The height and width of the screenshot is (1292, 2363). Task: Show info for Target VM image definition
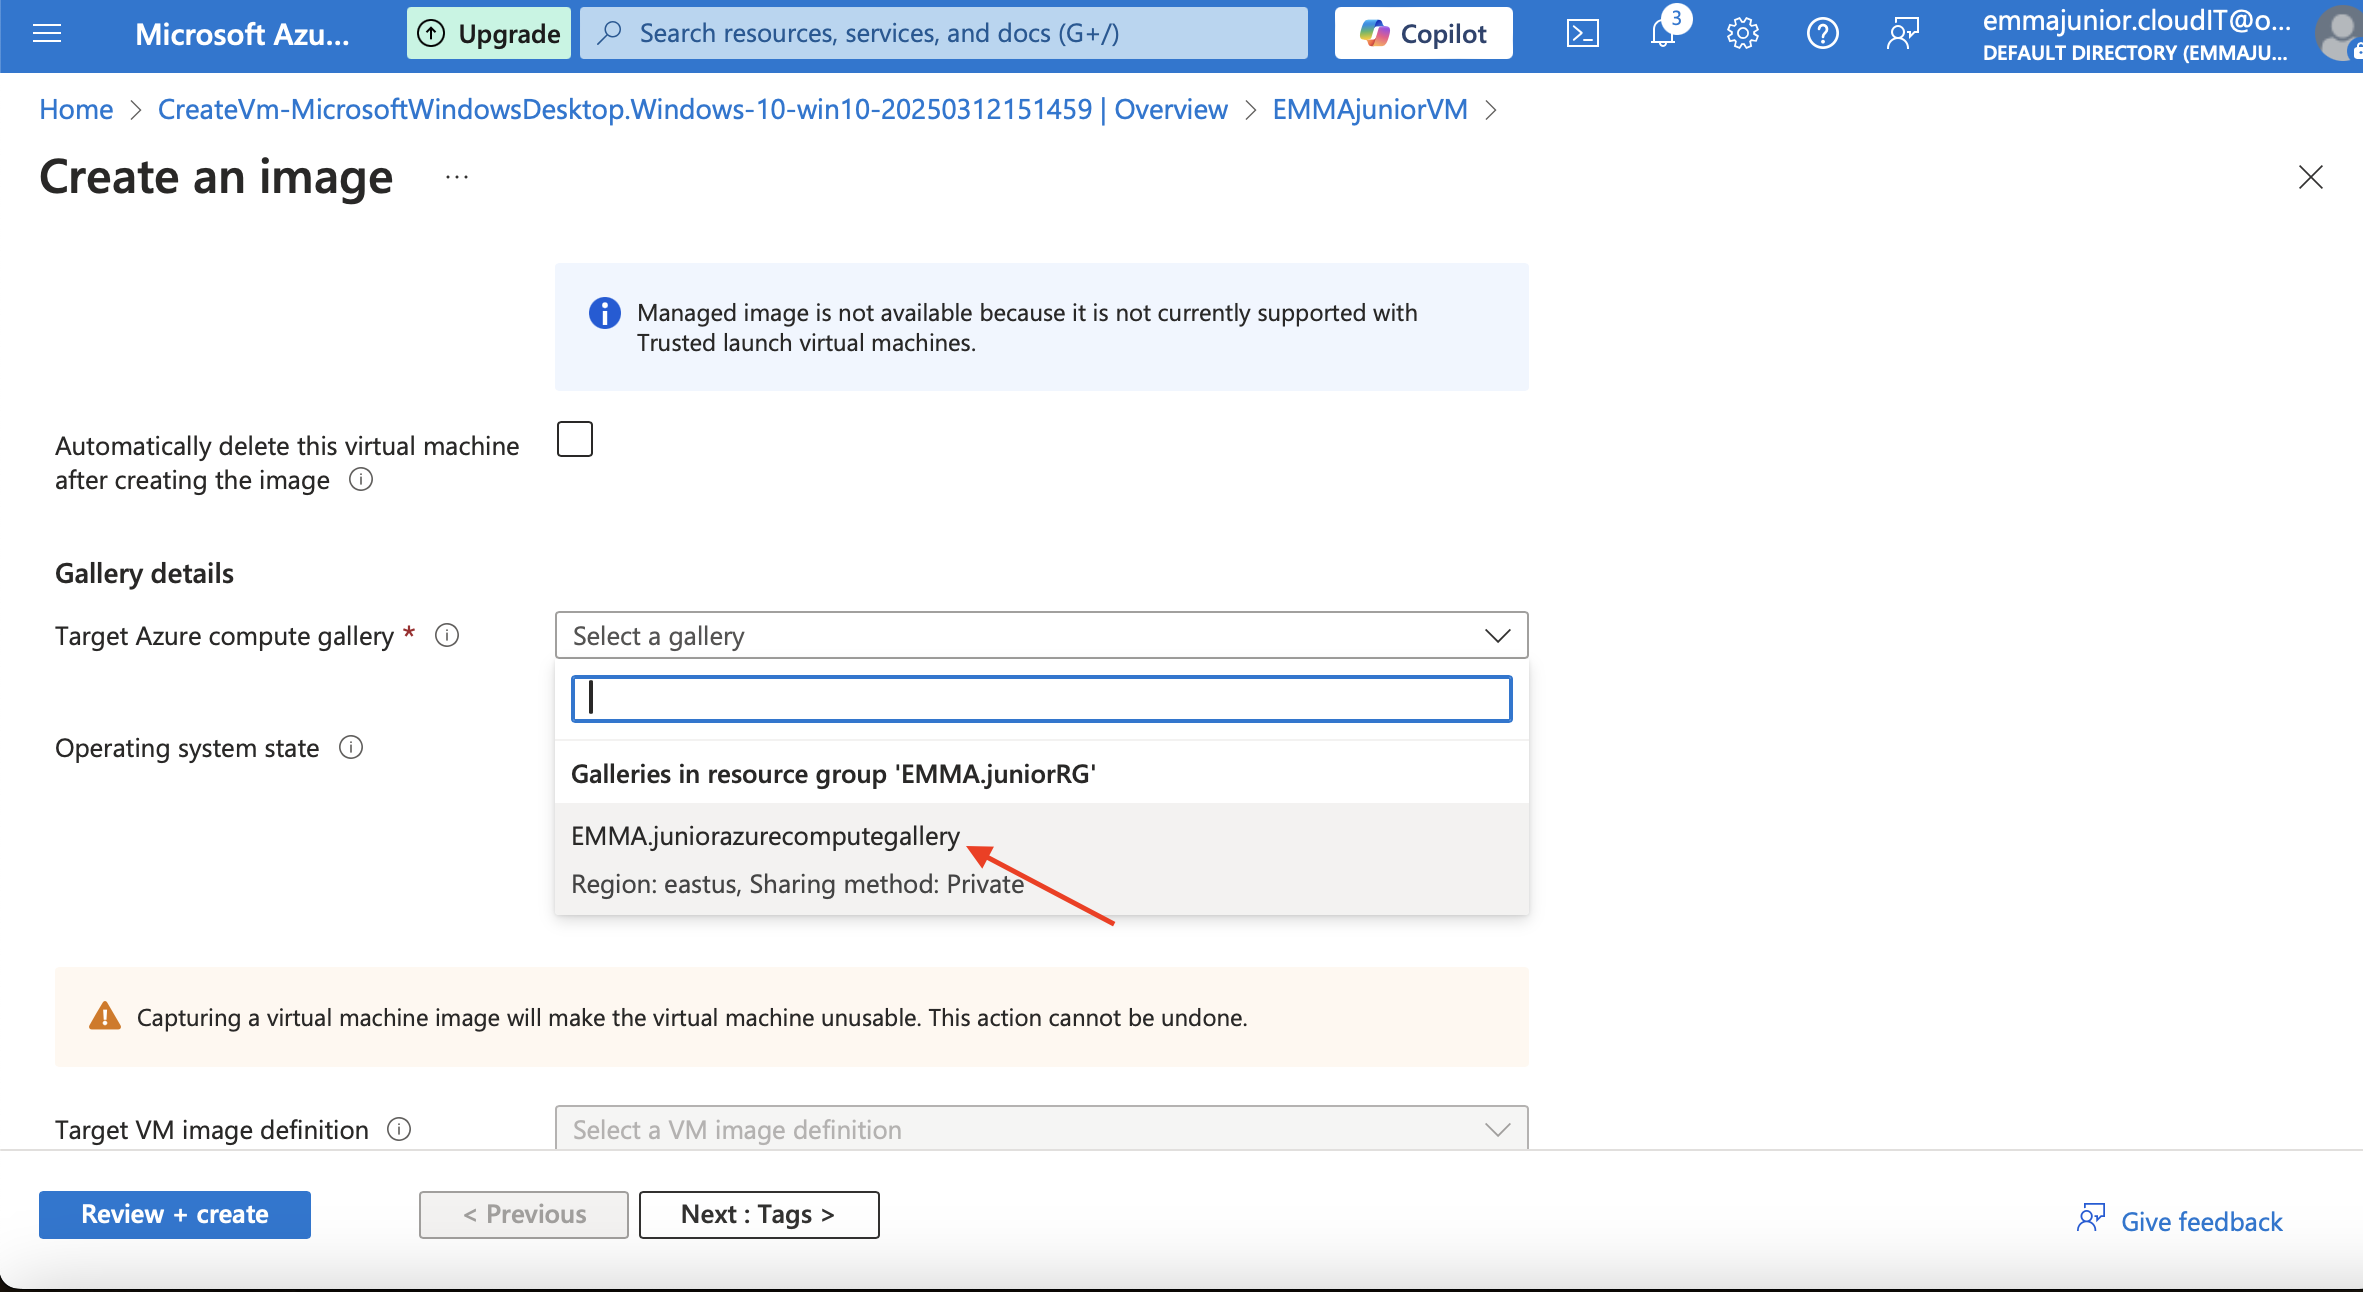pos(399,1129)
